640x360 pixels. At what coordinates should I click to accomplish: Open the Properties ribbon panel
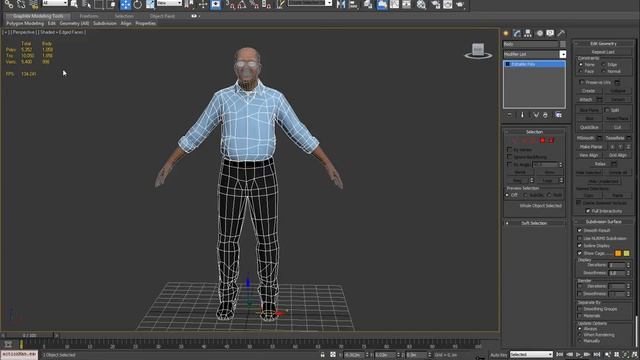146,24
